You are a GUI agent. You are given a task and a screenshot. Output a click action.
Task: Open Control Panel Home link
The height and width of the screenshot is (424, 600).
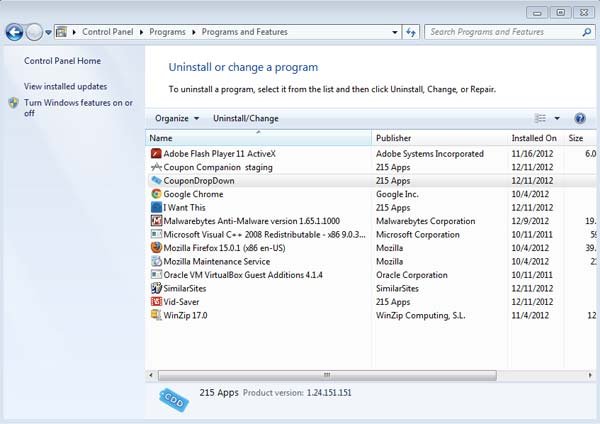(x=62, y=61)
